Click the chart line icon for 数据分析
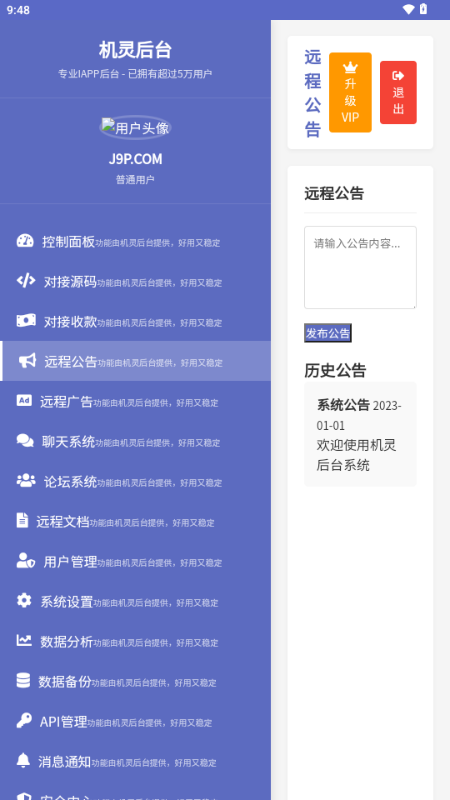450x800 pixels. [x=24, y=640]
